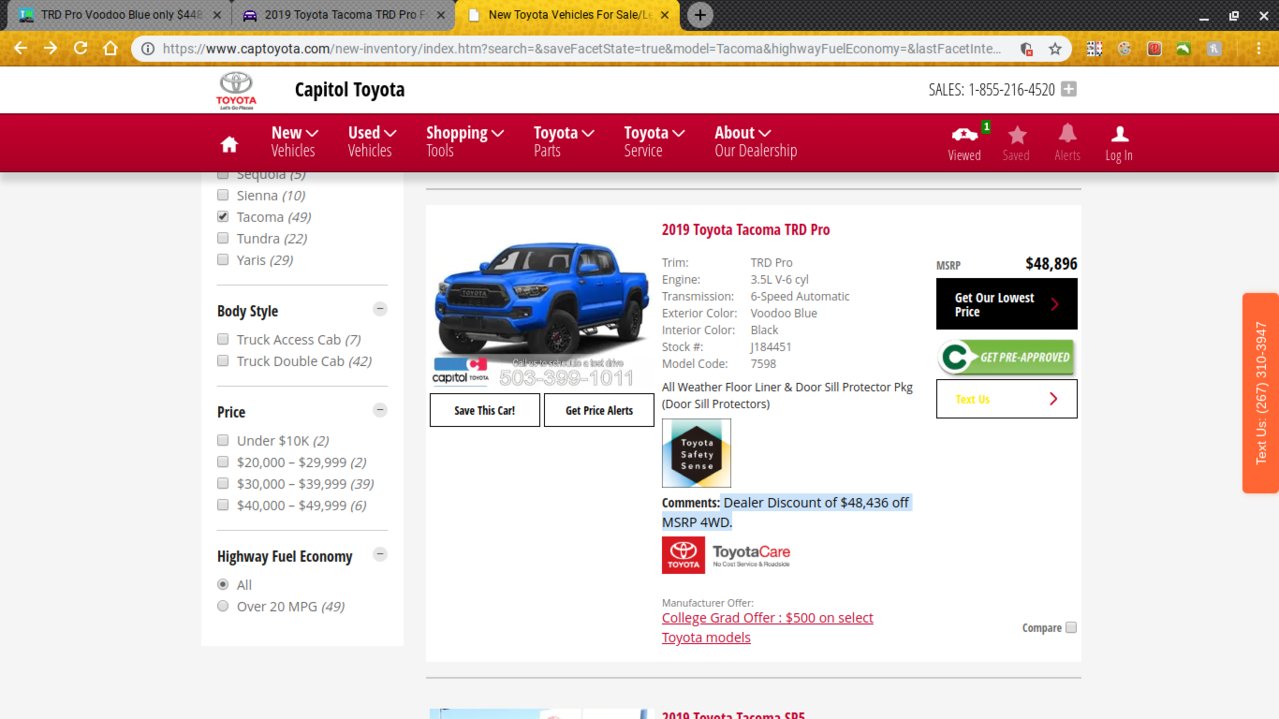This screenshot has width=1279, height=719.
Task: View site information icon in address bar
Action: tap(148, 48)
